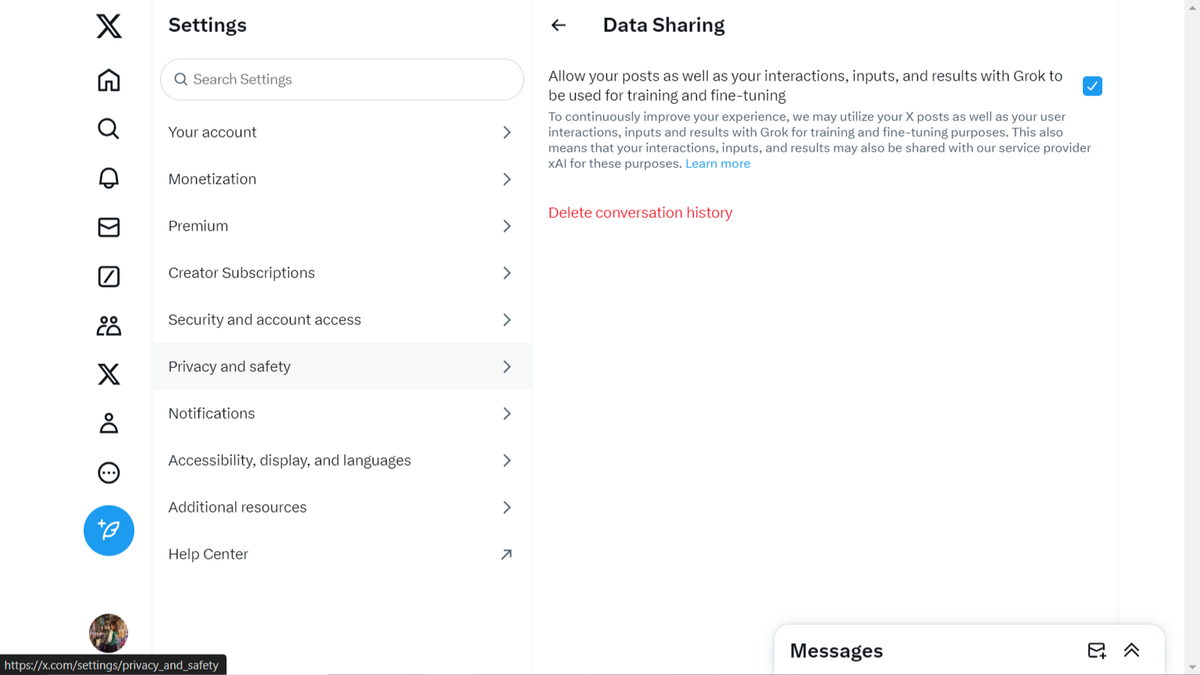Open the Notifications bell icon

point(108,178)
